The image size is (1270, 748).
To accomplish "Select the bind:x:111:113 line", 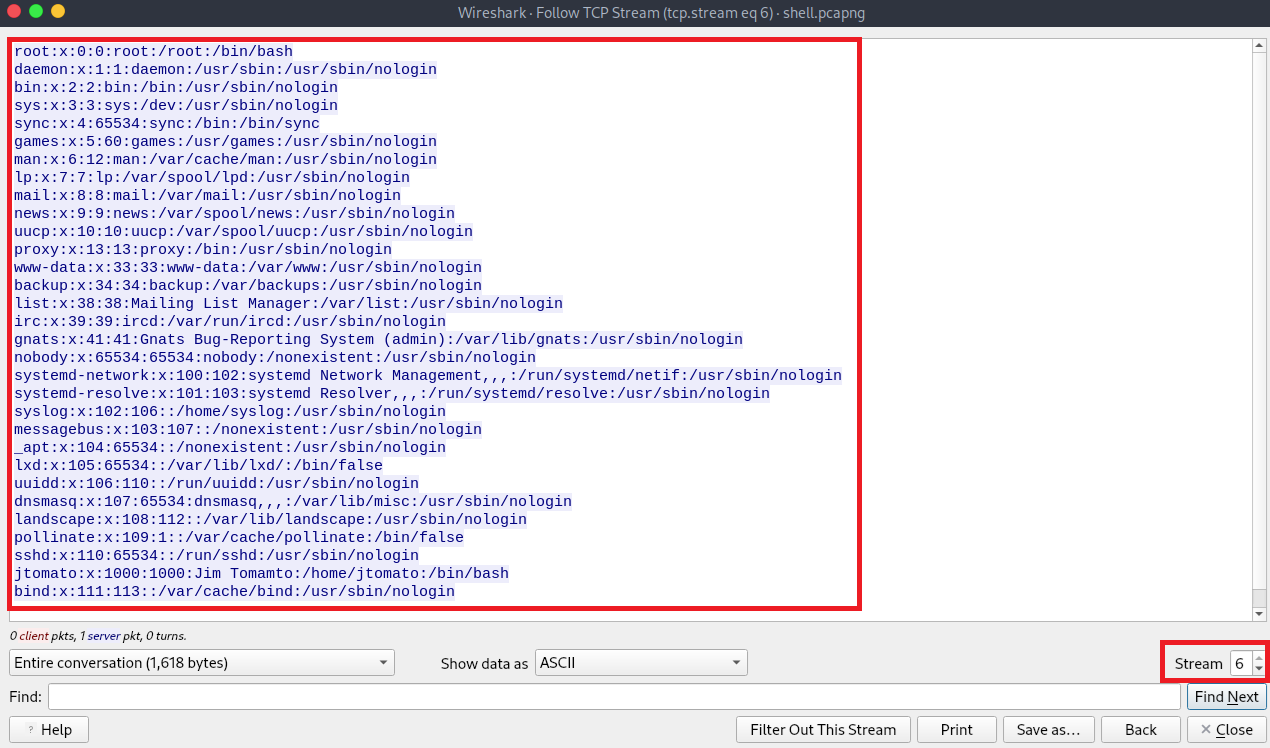I will (x=234, y=591).
